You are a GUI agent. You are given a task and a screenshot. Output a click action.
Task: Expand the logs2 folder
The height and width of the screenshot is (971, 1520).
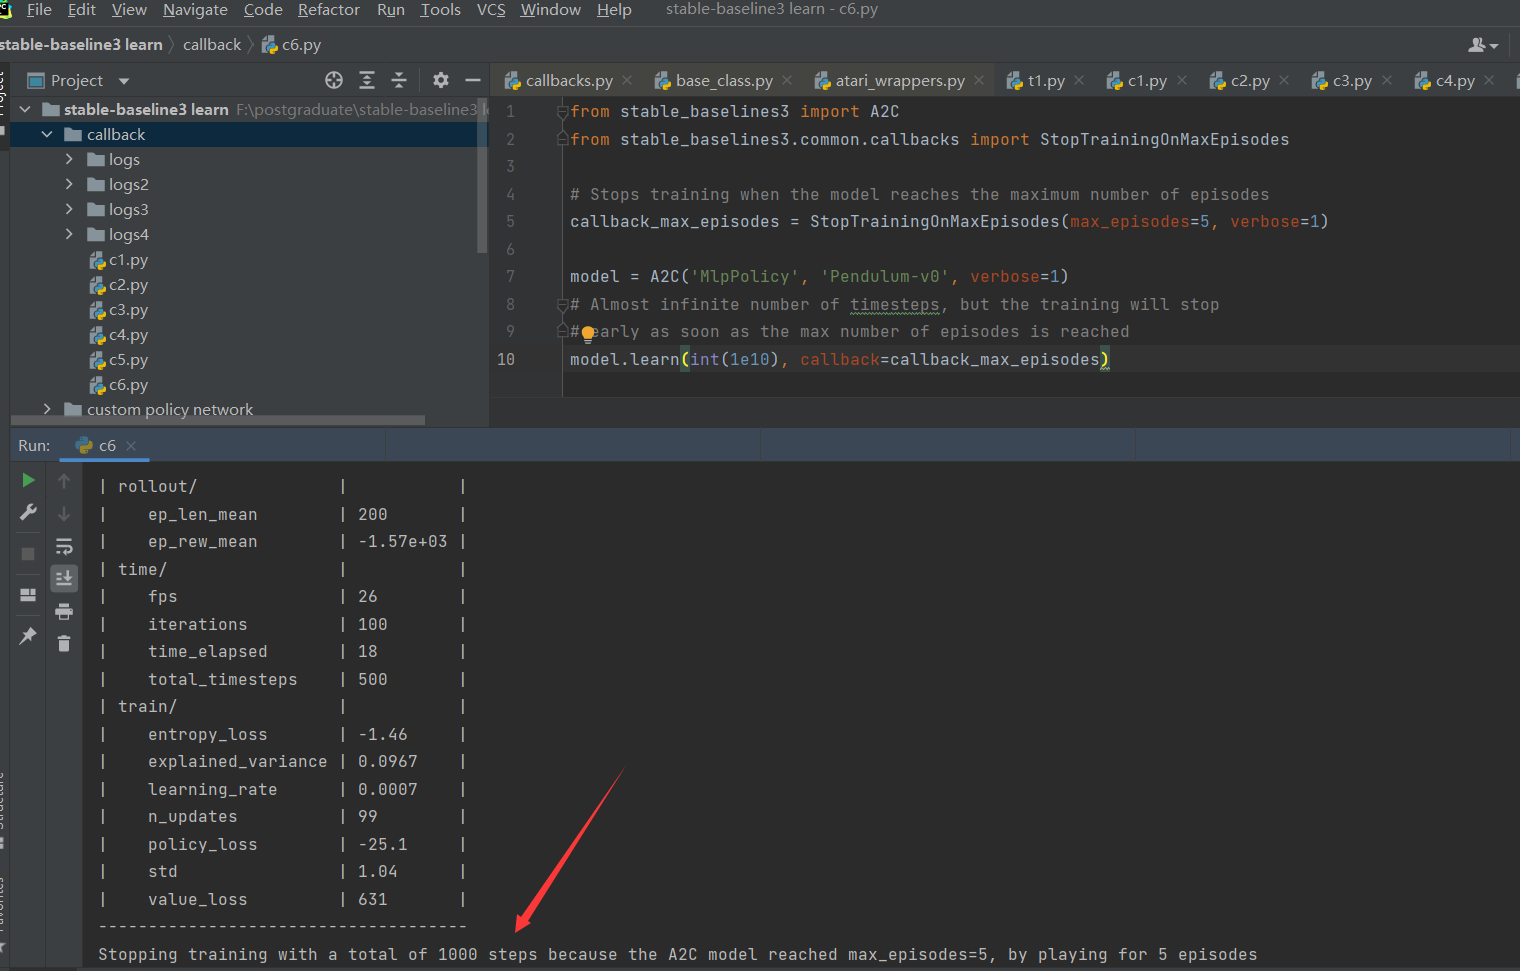(x=68, y=184)
